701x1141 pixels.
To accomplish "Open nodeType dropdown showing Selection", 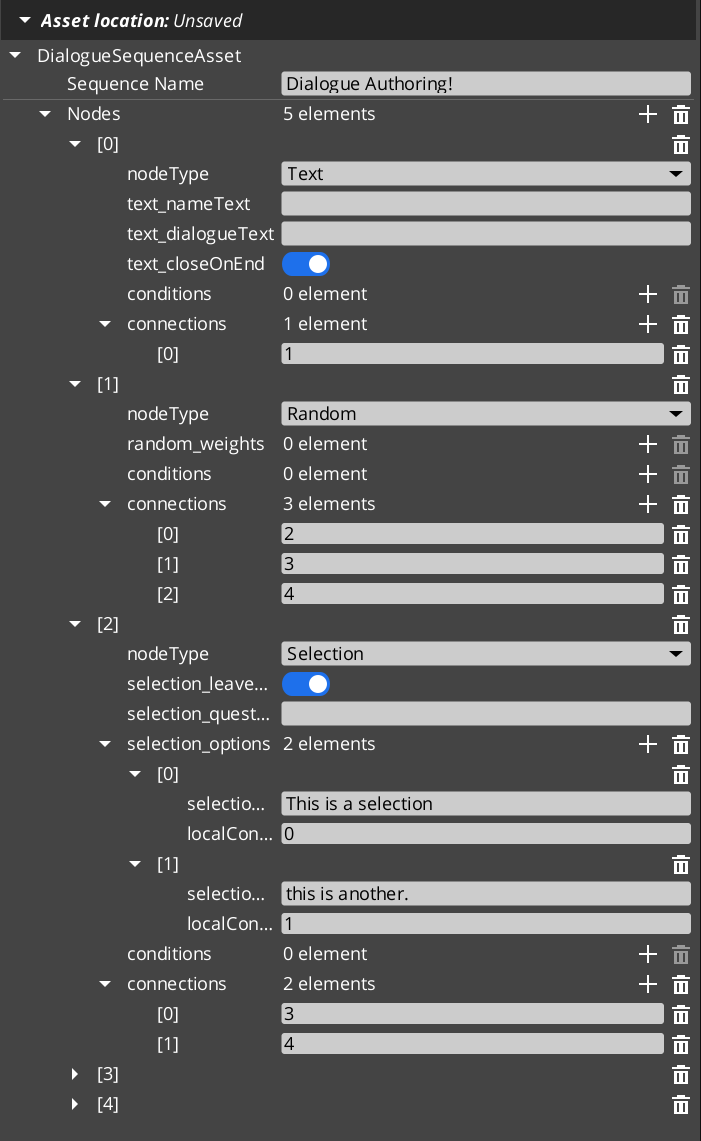I will 486,654.
